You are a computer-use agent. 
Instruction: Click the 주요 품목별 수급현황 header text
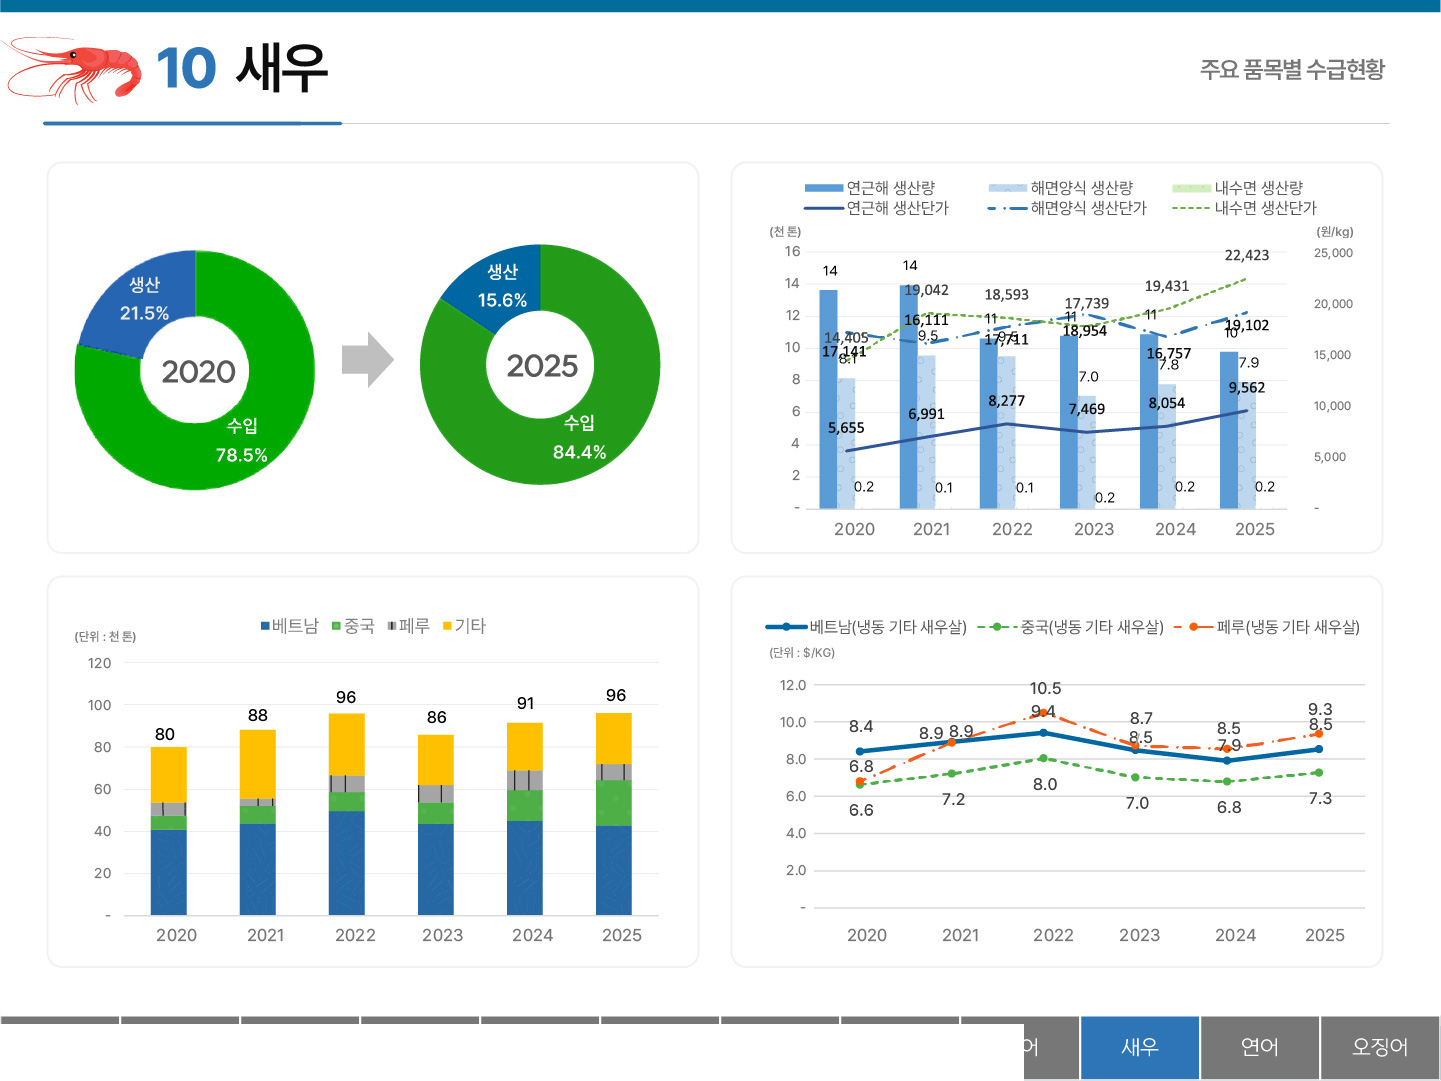[1292, 70]
